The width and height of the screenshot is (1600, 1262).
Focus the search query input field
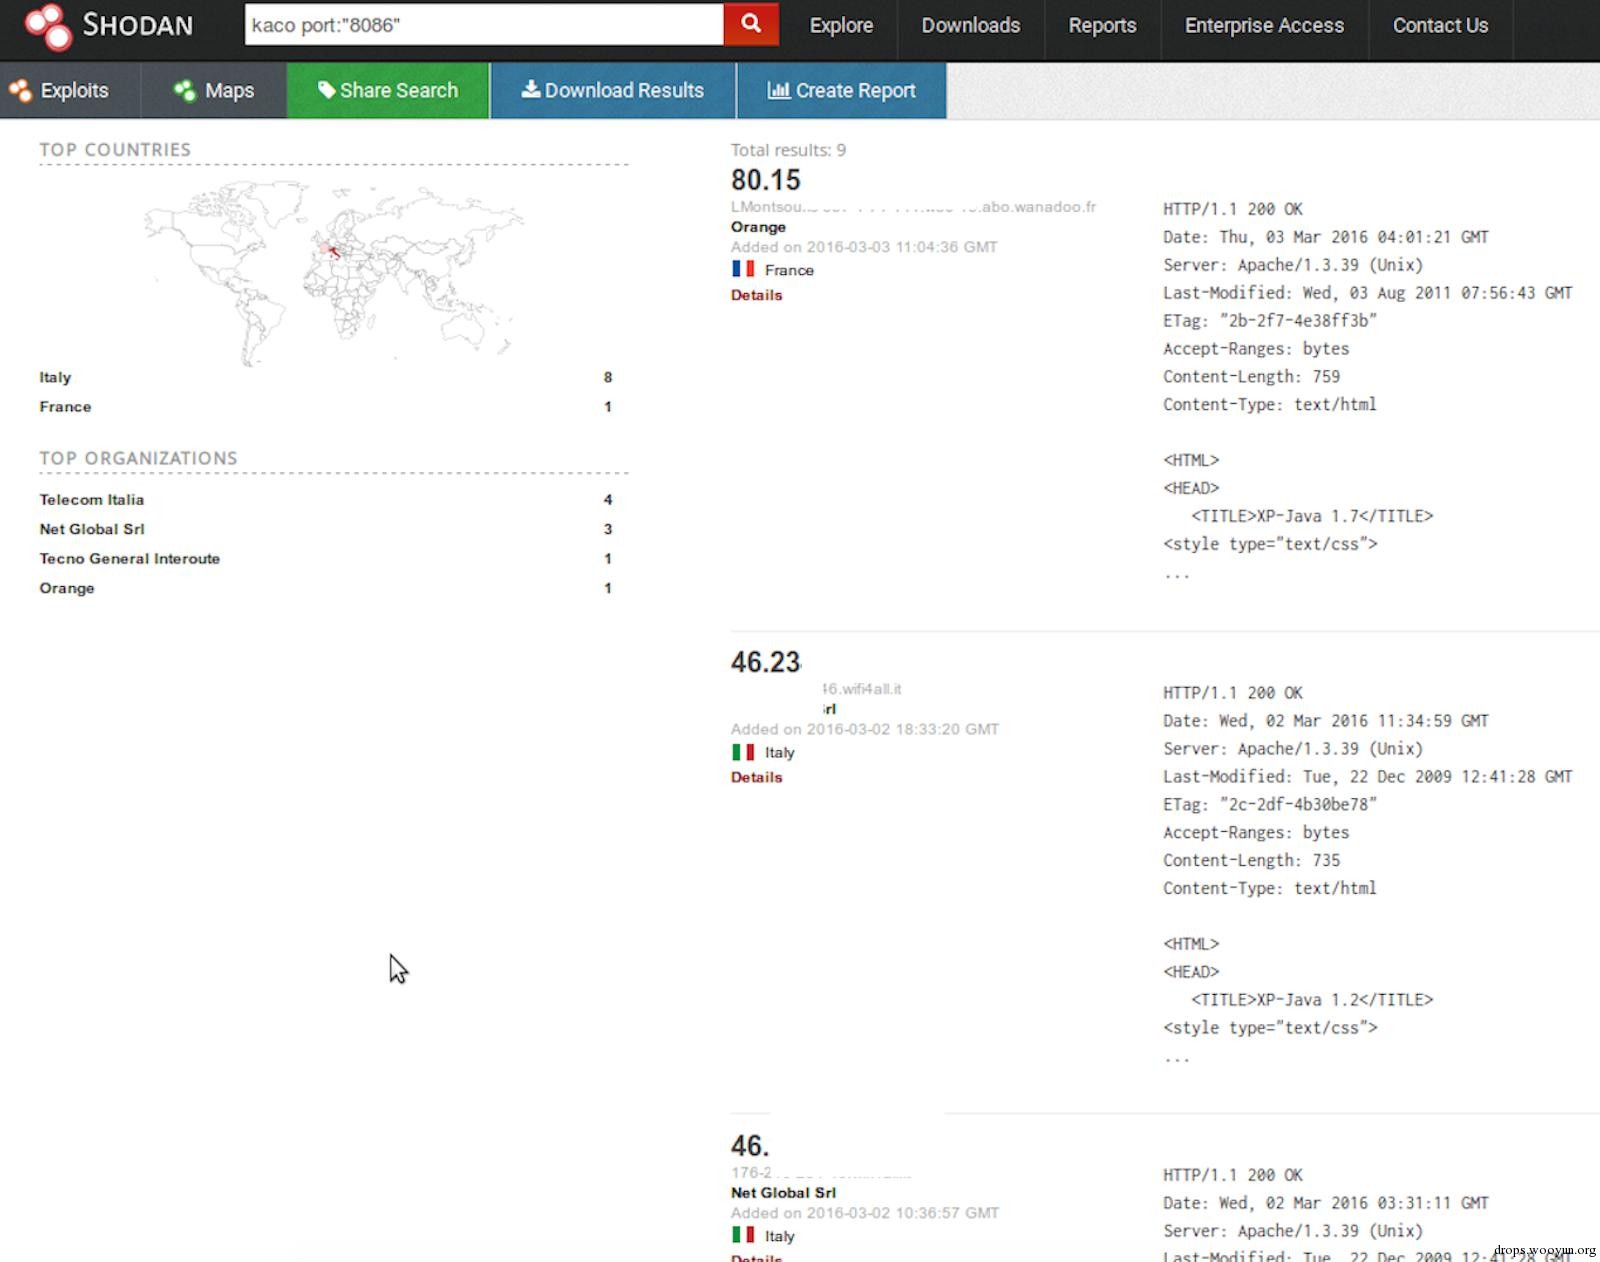pyautogui.click(x=483, y=25)
